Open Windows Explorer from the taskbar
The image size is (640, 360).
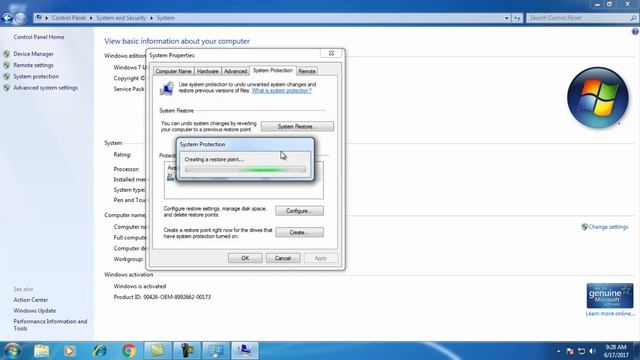pos(41,351)
